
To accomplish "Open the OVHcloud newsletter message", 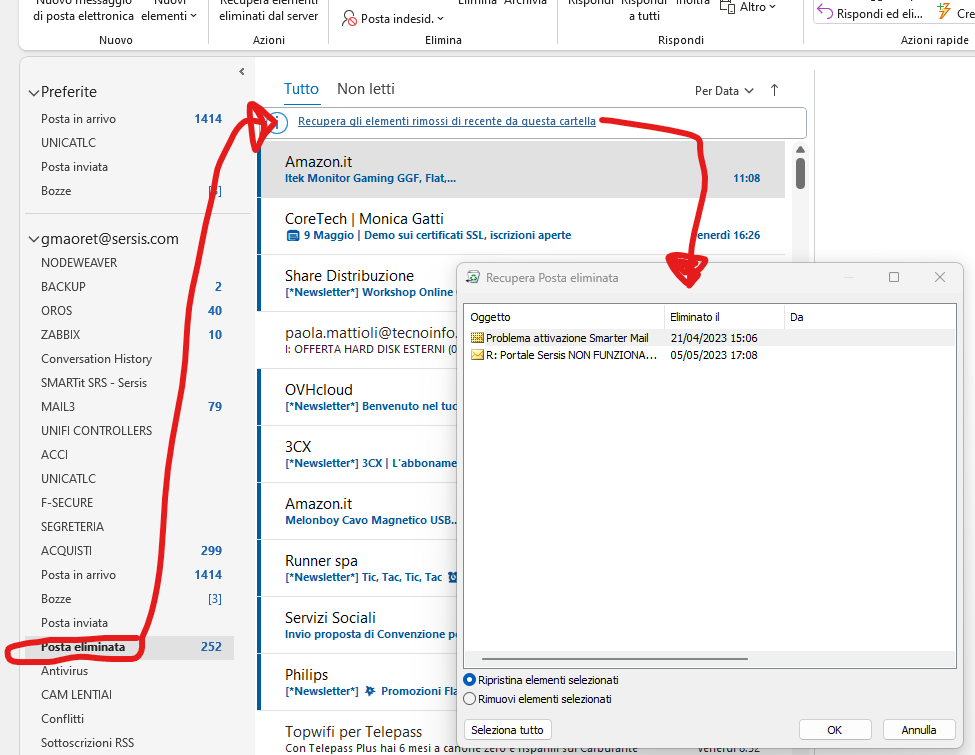I will (x=358, y=397).
